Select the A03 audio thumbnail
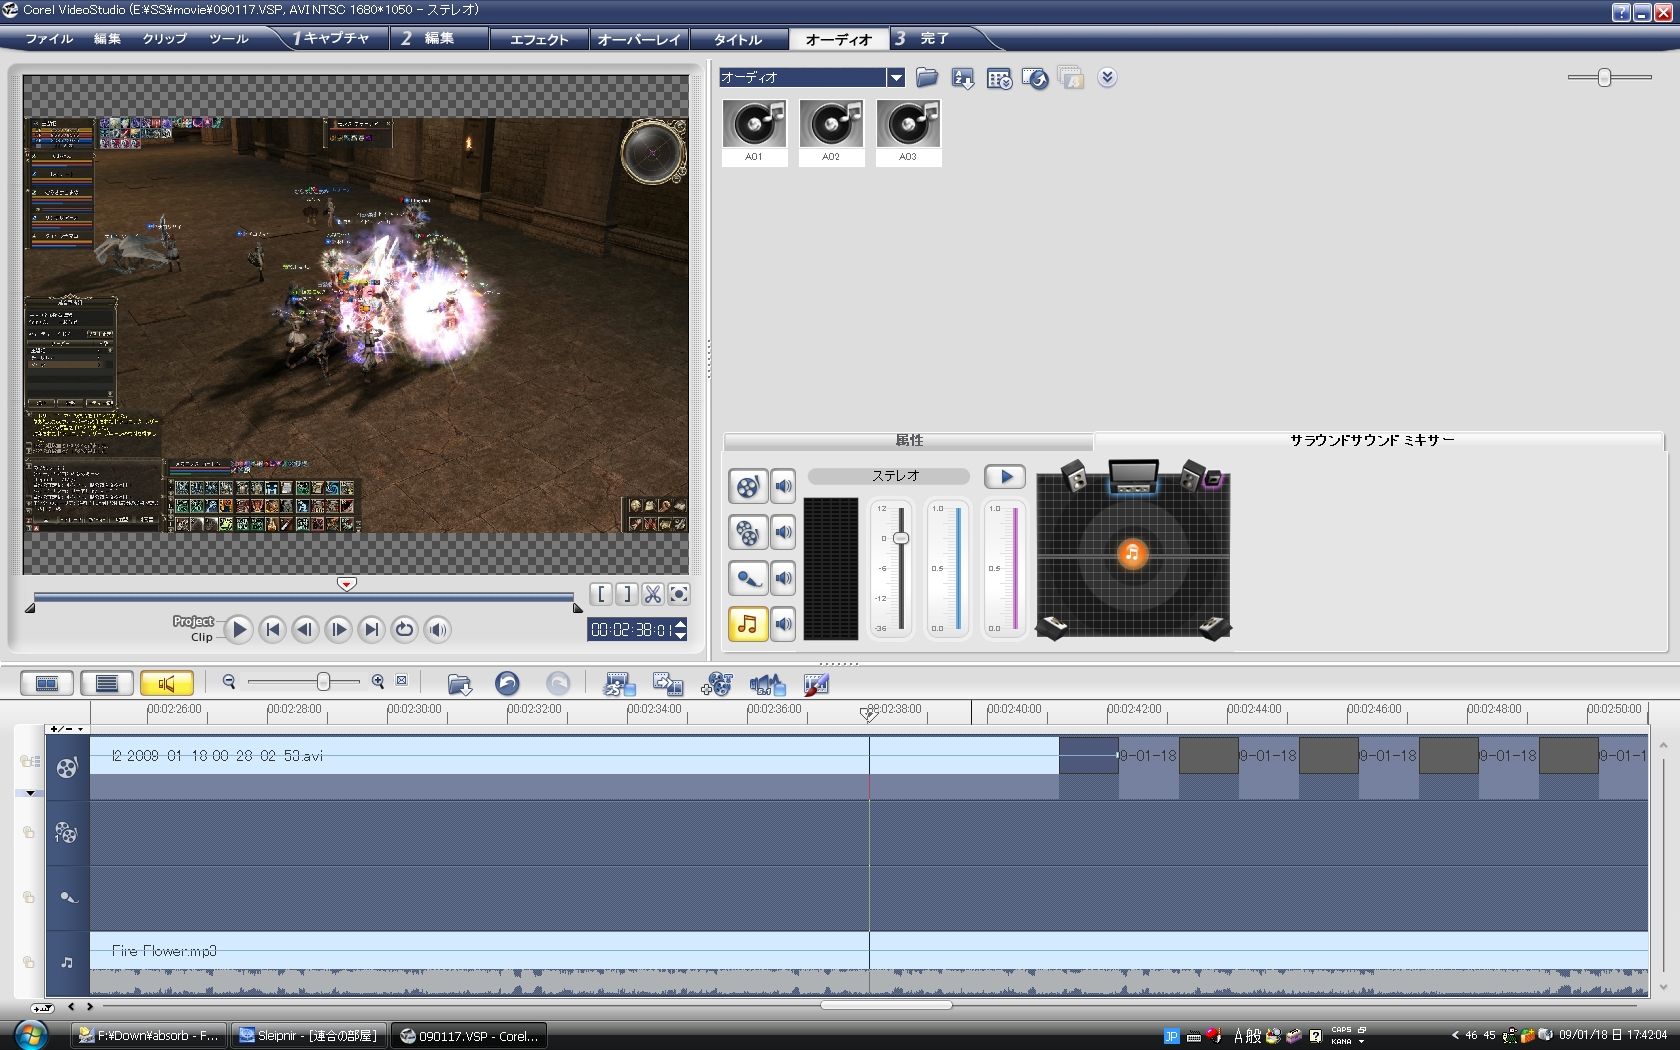The image size is (1680, 1050). coord(908,132)
